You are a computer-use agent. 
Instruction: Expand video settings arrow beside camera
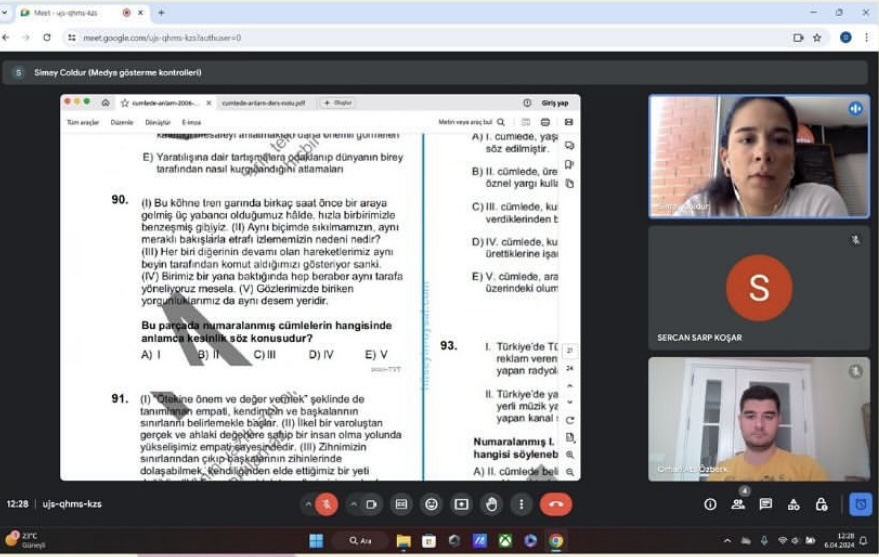(353, 504)
